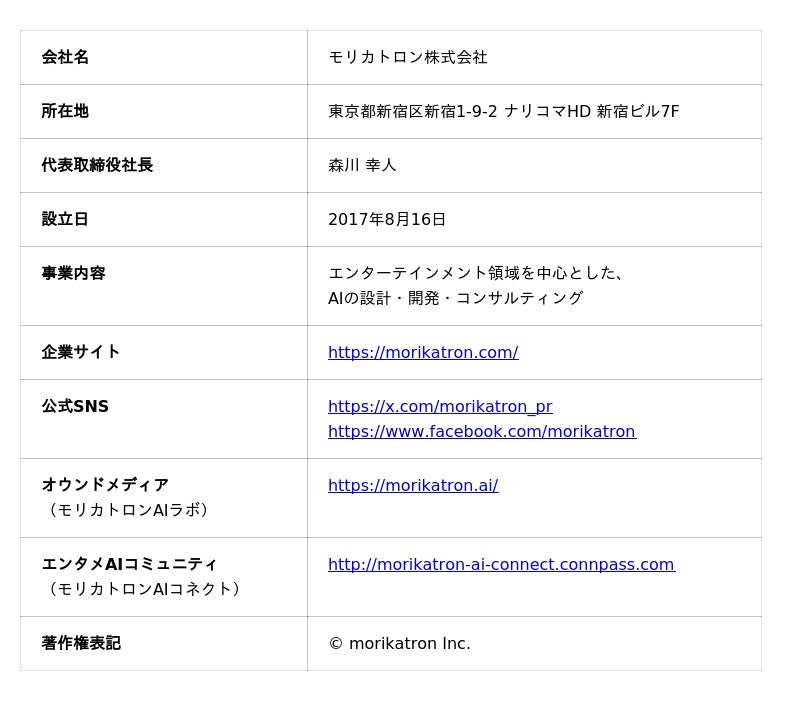
Task: Click the founding date 2017年8月16日
Action: pos(387,219)
